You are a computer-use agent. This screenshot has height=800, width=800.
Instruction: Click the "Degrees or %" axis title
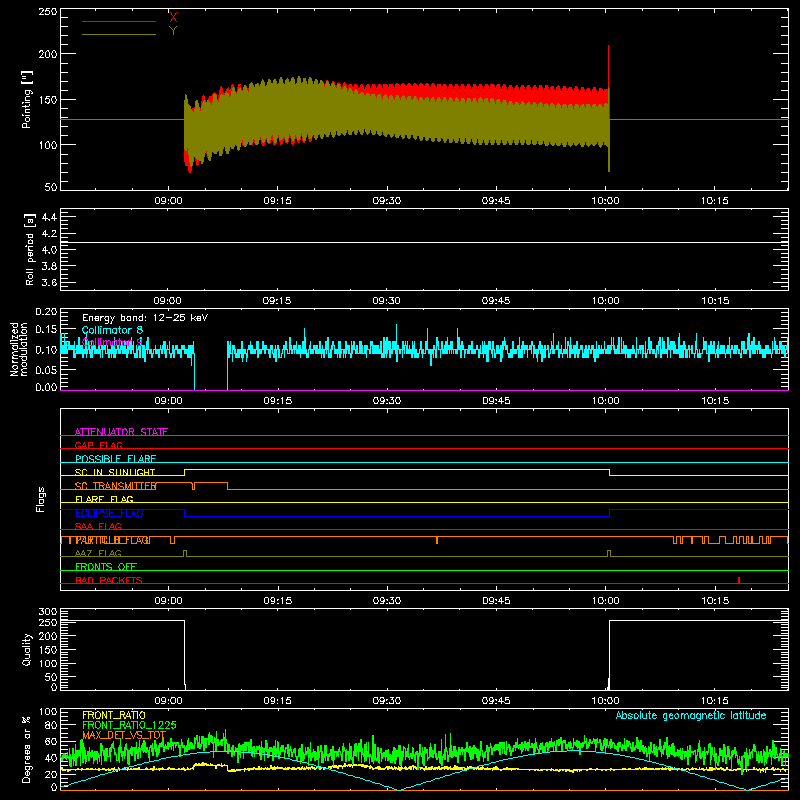pos(27,749)
